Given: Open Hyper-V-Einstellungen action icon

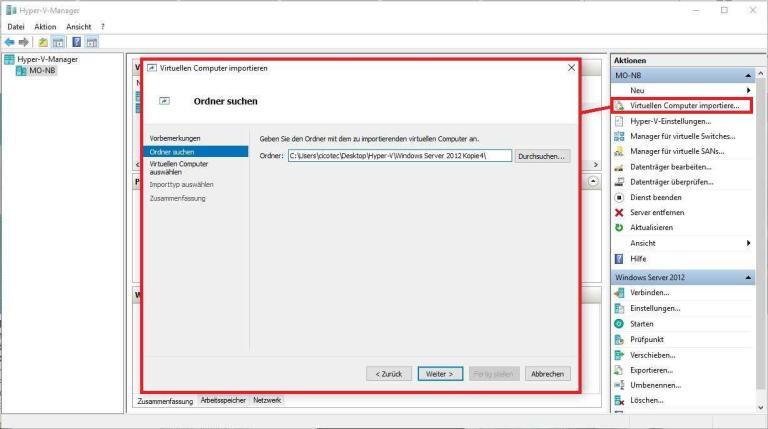Looking at the screenshot, I should 620,121.
